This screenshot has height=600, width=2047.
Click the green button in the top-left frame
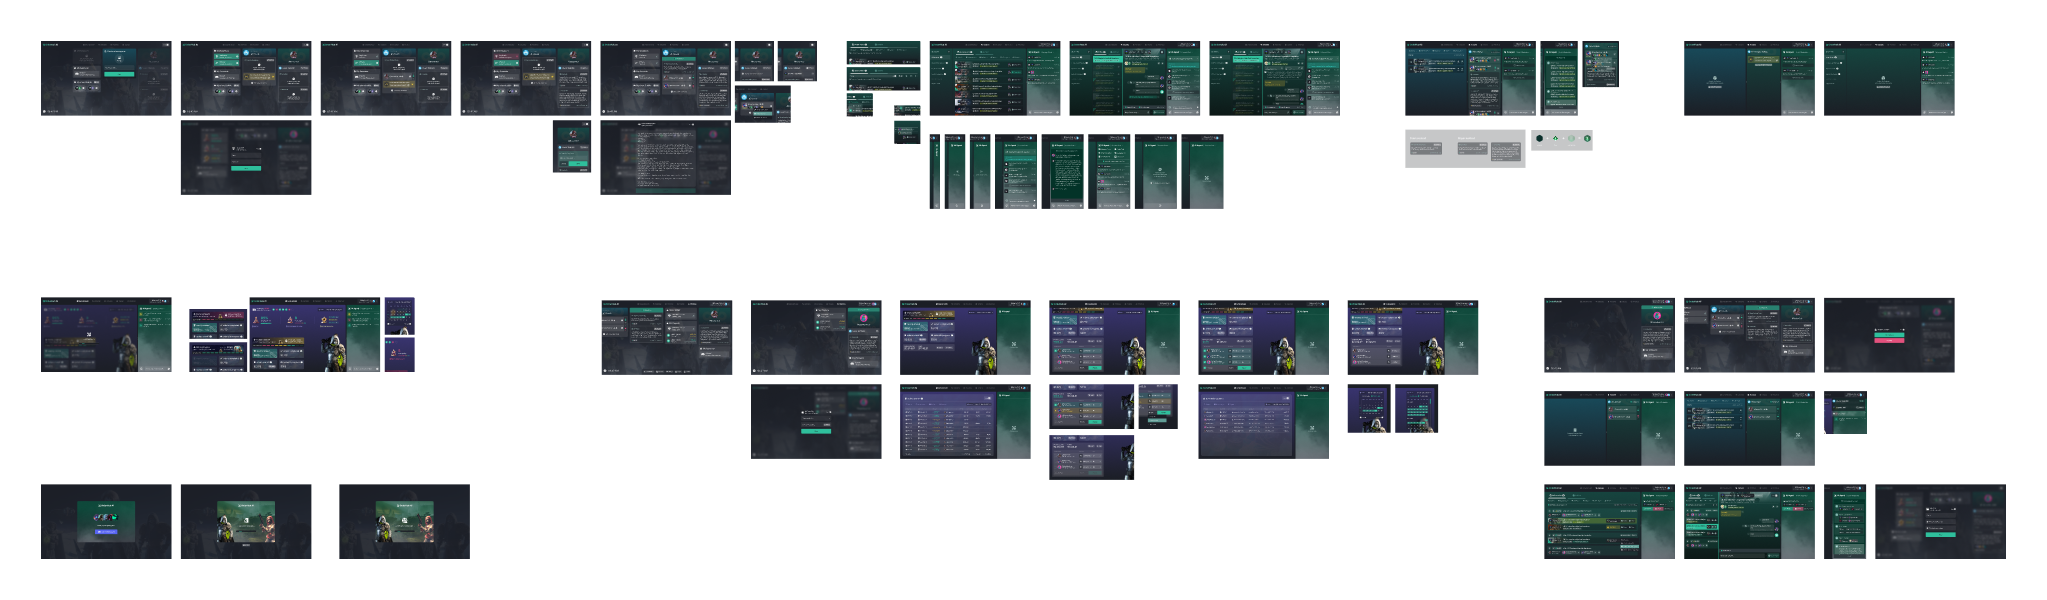click(x=119, y=74)
